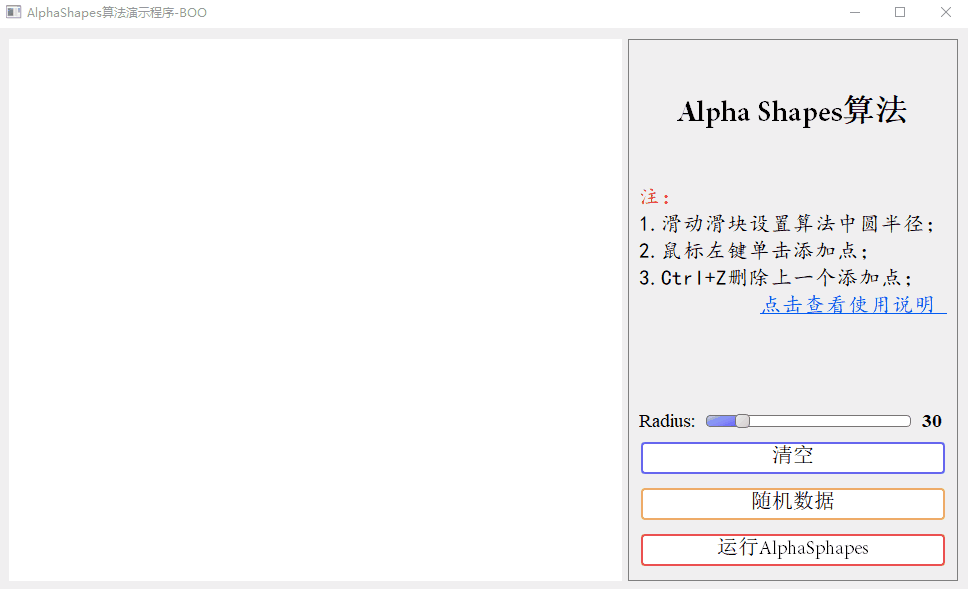968x589 pixels.
Task: Clear all points with the 清空 button
Action: click(x=793, y=457)
